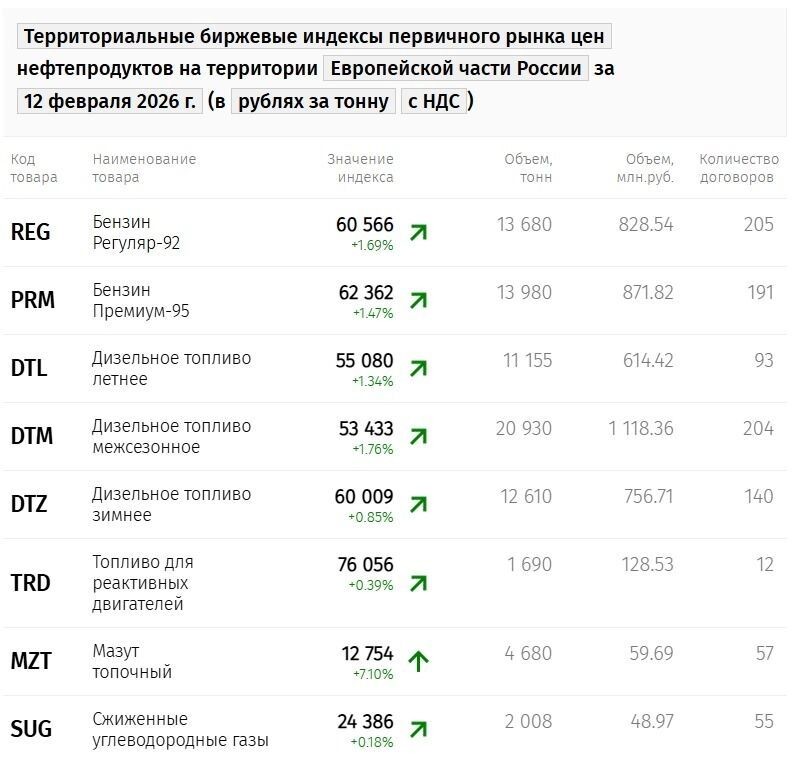Click the trend arrow in the PRM row
This screenshot has height=770, width=800.
point(418,301)
